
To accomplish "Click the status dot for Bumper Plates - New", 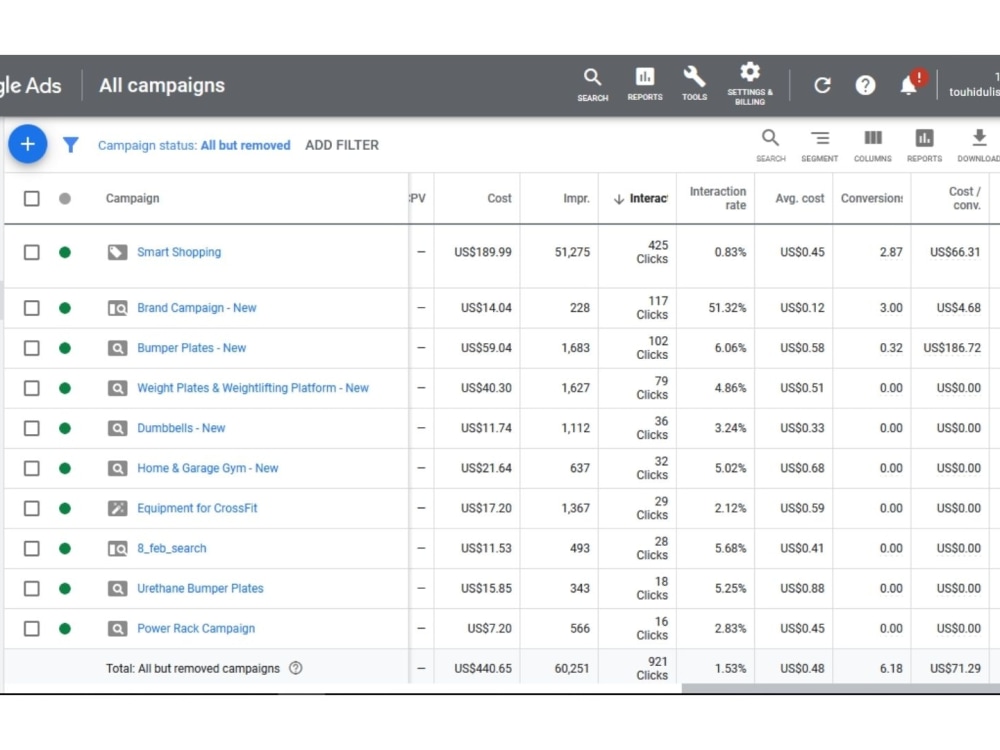I will click(x=64, y=348).
